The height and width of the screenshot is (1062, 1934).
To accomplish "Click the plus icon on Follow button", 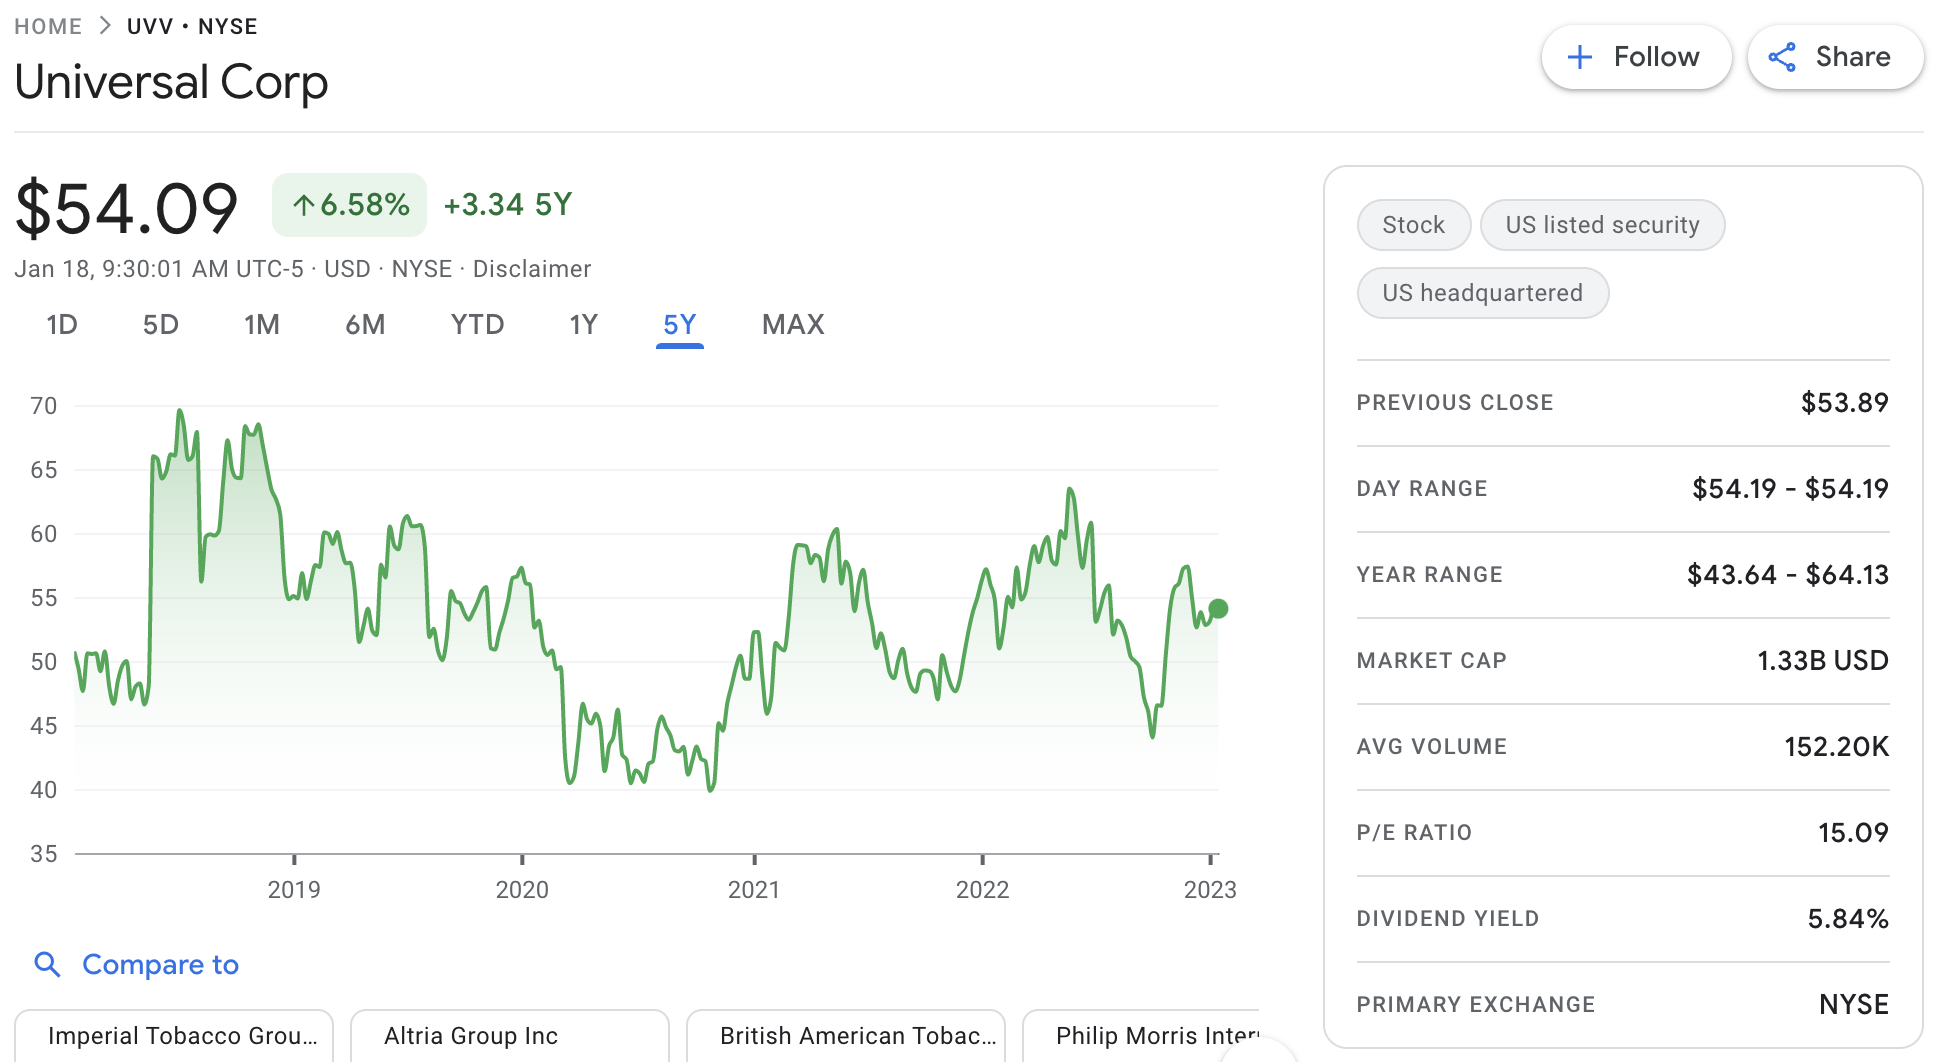I will 1580,57.
